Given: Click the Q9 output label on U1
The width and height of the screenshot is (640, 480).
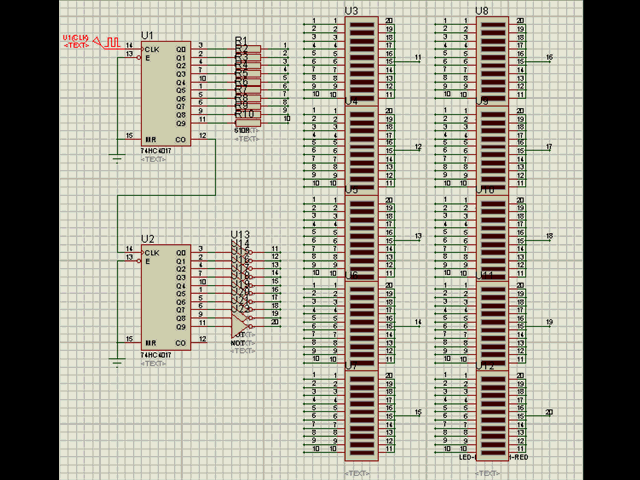Looking at the screenshot, I should click(181, 123).
